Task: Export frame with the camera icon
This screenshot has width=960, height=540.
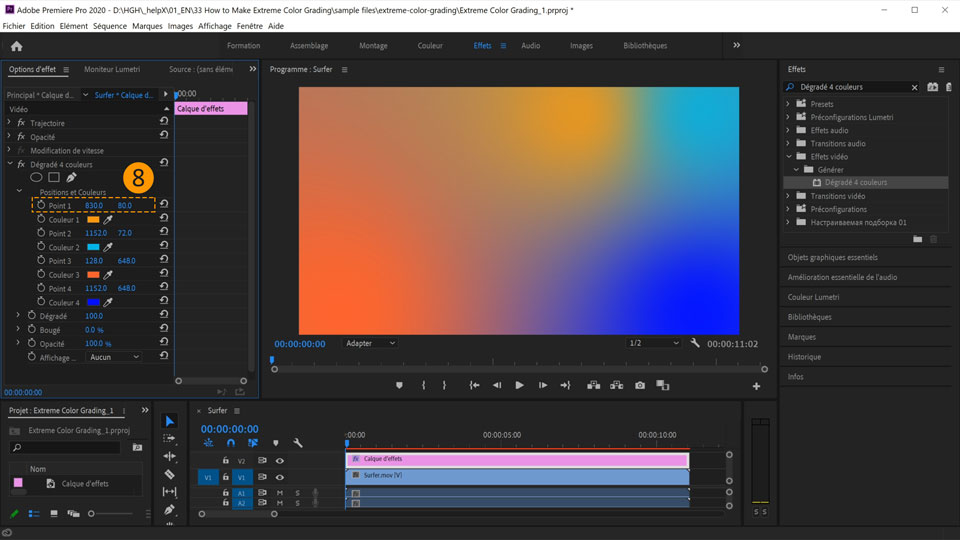Action: (x=640, y=386)
